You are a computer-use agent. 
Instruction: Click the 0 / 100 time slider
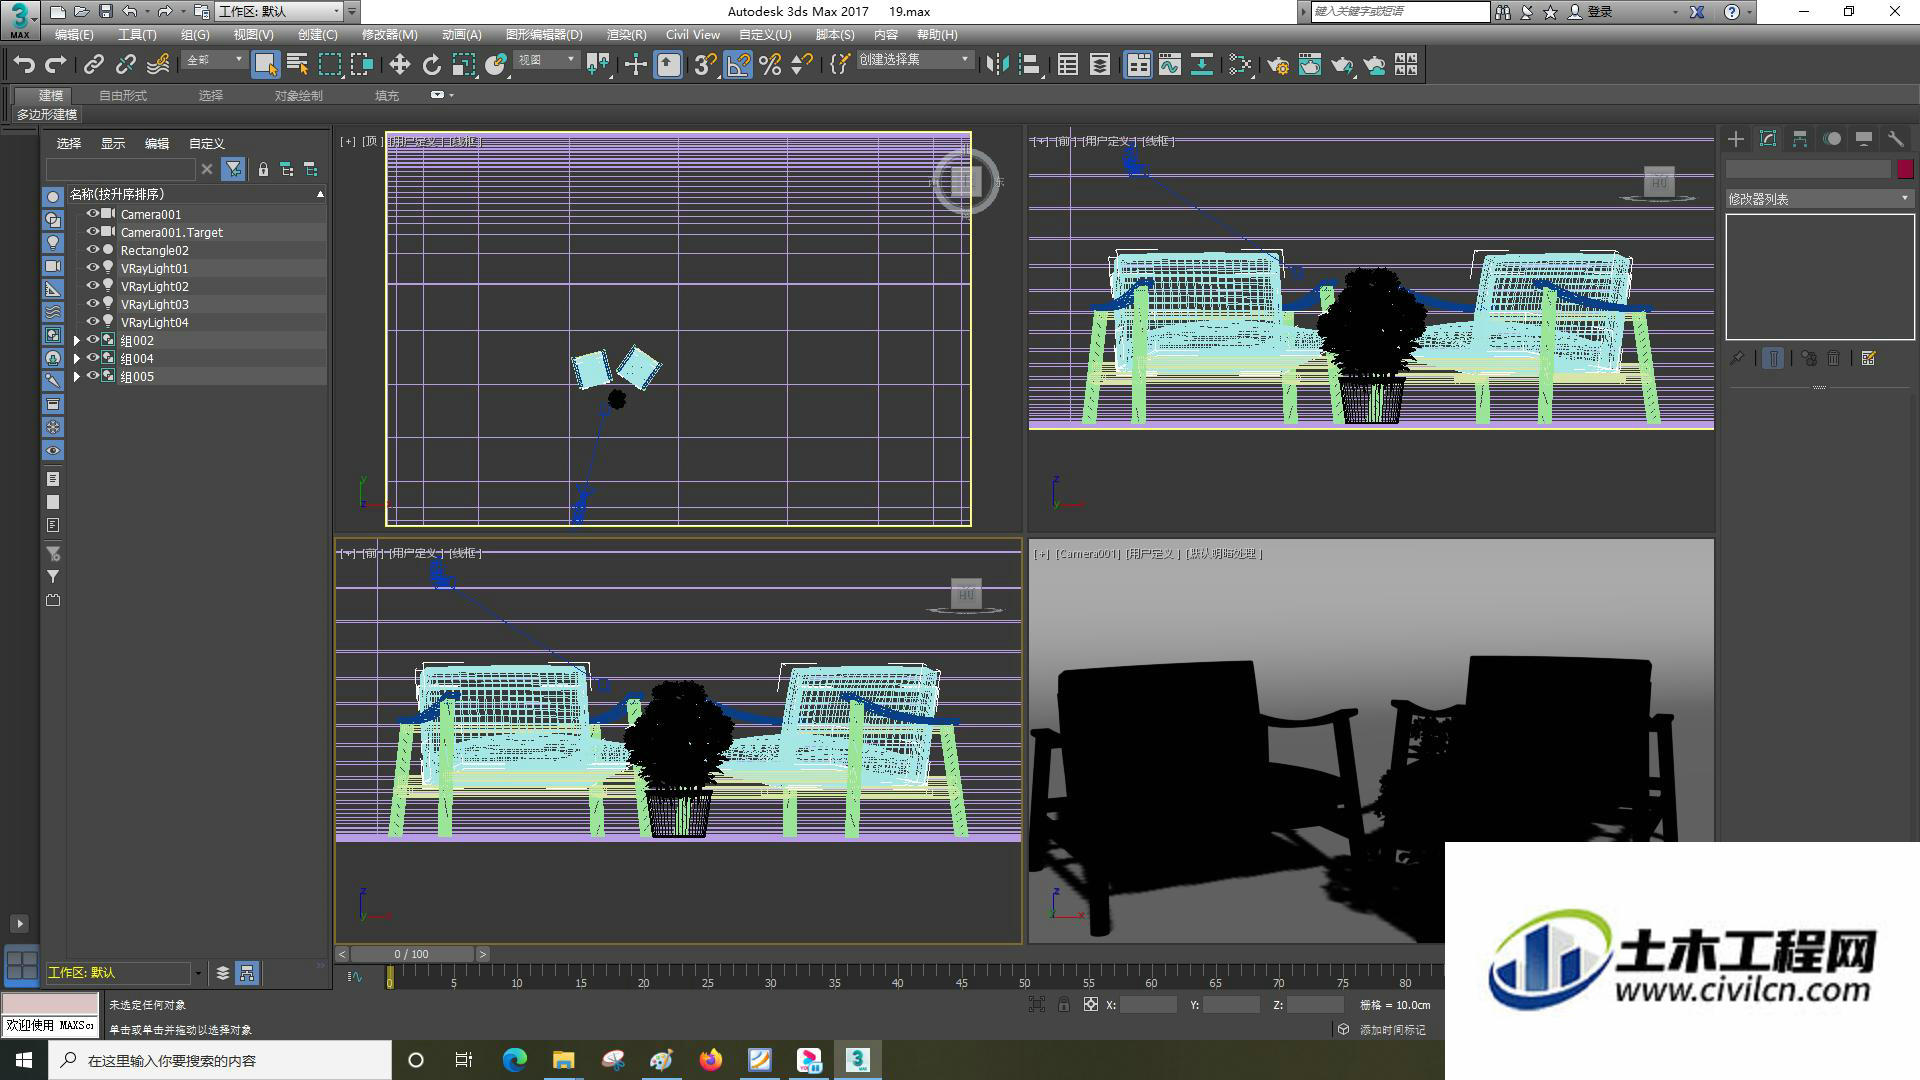411,954
